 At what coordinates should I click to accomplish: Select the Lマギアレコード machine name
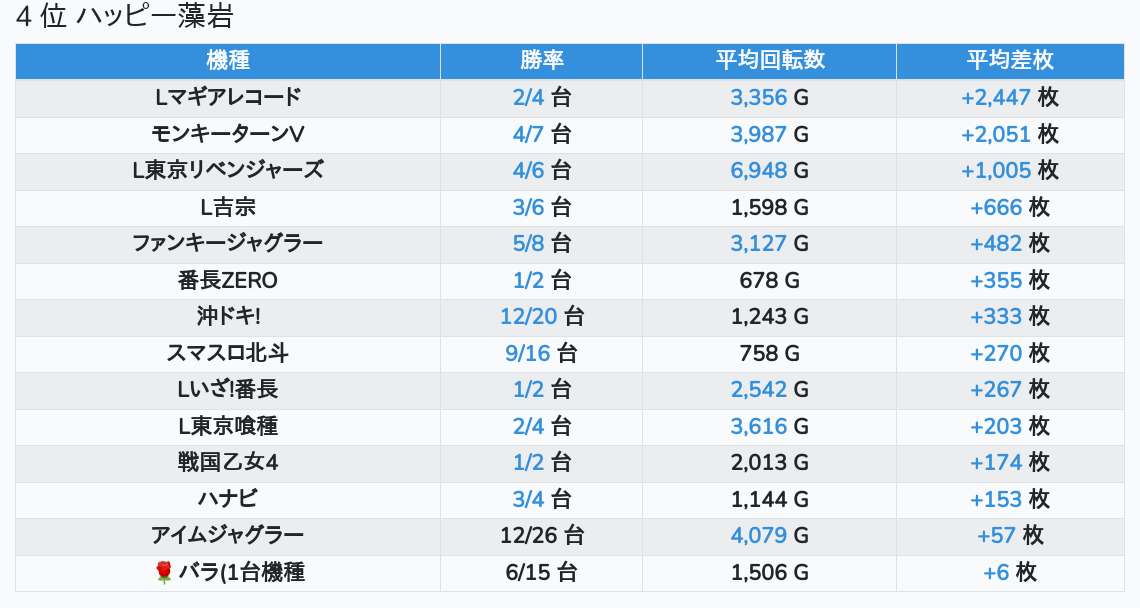pyautogui.click(x=228, y=98)
